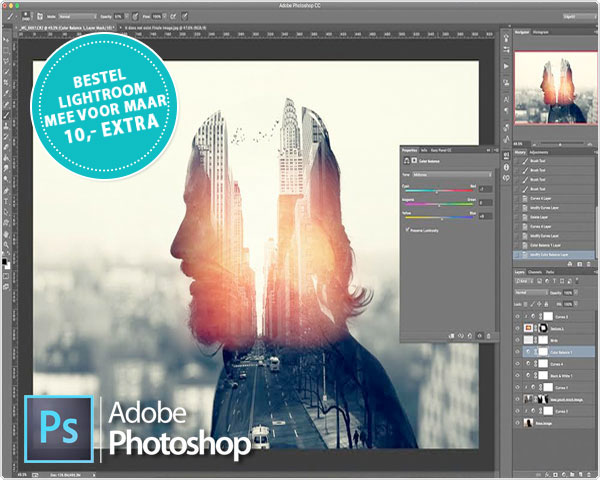Delete the current history state
This screenshot has height=480, width=600.
(x=589, y=264)
